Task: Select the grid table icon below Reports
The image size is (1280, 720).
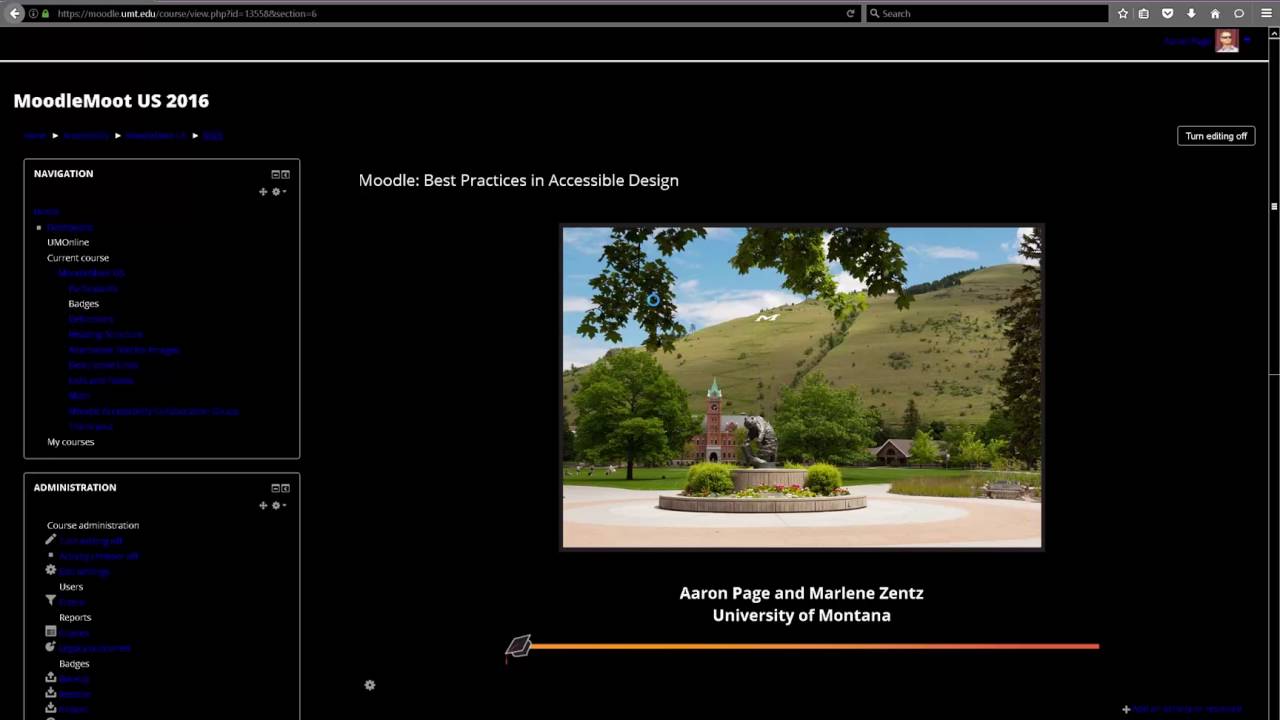Action: tap(51, 632)
